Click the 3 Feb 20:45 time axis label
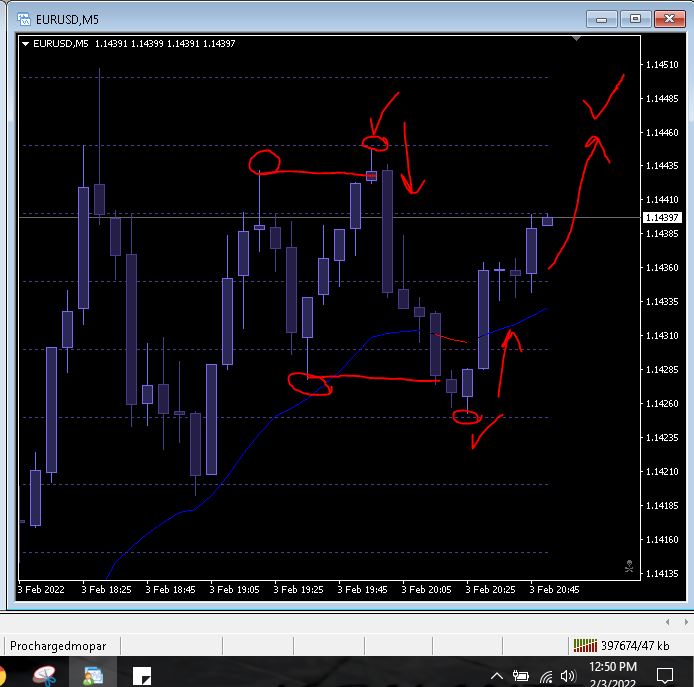694x687 pixels. tap(554, 590)
